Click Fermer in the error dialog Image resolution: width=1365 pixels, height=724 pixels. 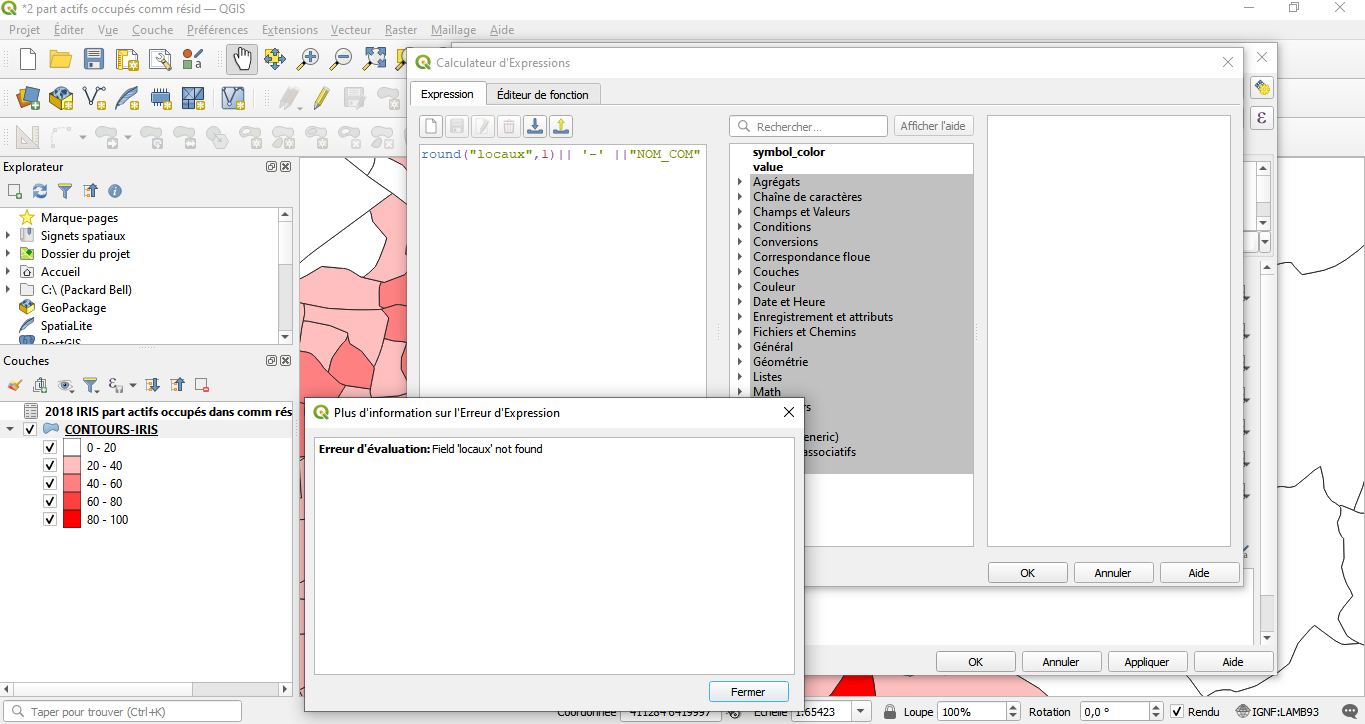click(748, 692)
